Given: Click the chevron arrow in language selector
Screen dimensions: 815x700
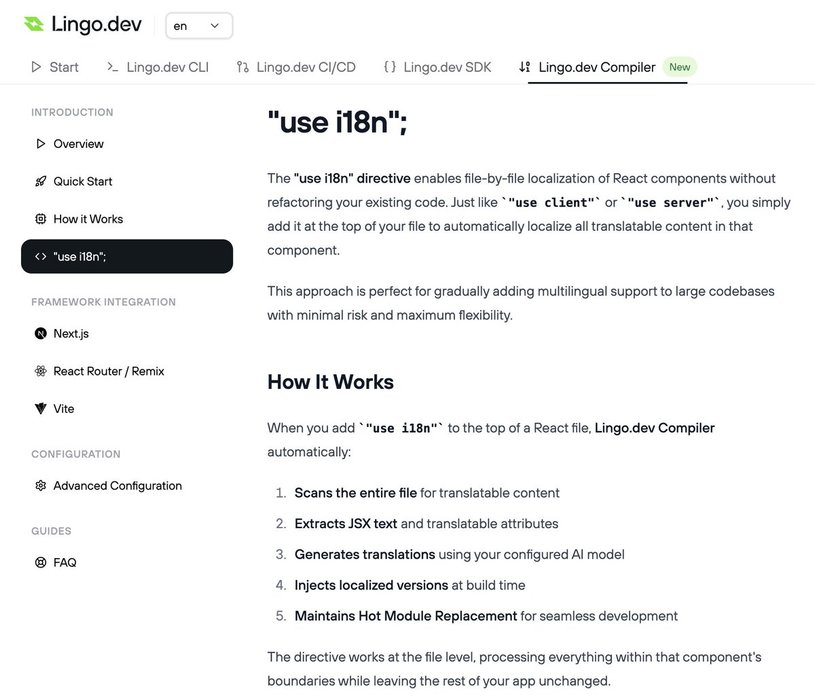Looking at the screenshot, I should [x=215, y=25].
